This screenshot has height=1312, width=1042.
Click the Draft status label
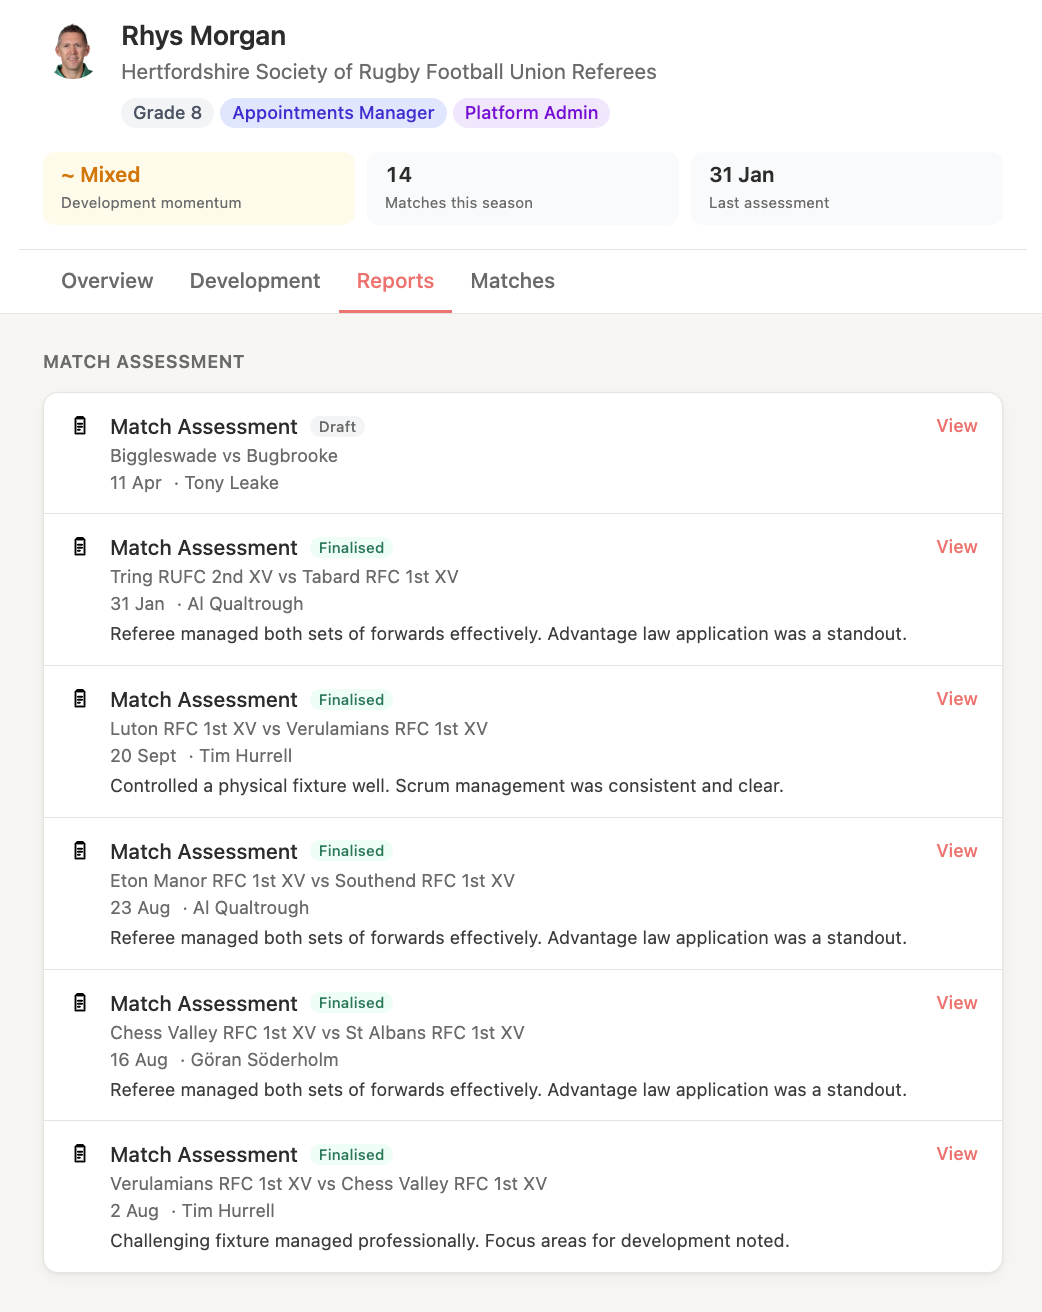[337, 427]
